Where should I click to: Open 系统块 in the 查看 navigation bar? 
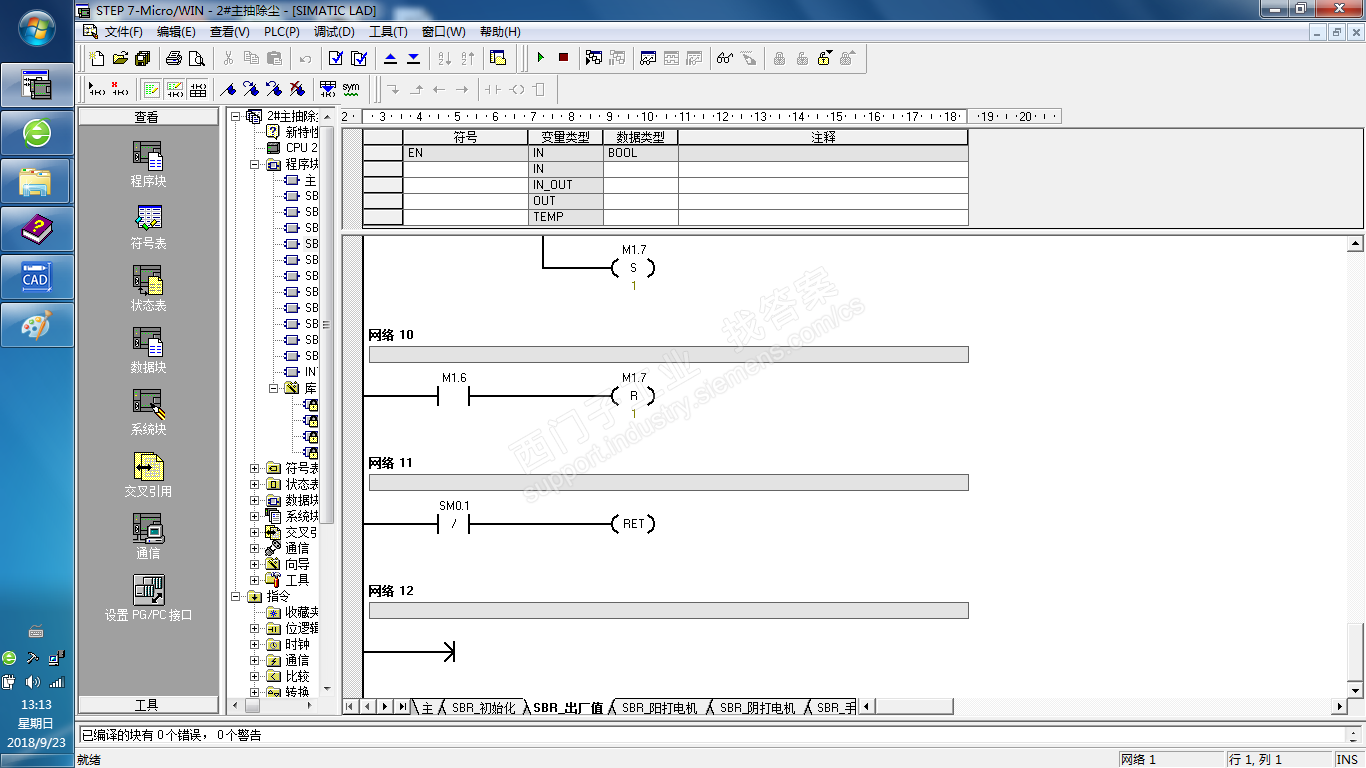click(148, 413)
